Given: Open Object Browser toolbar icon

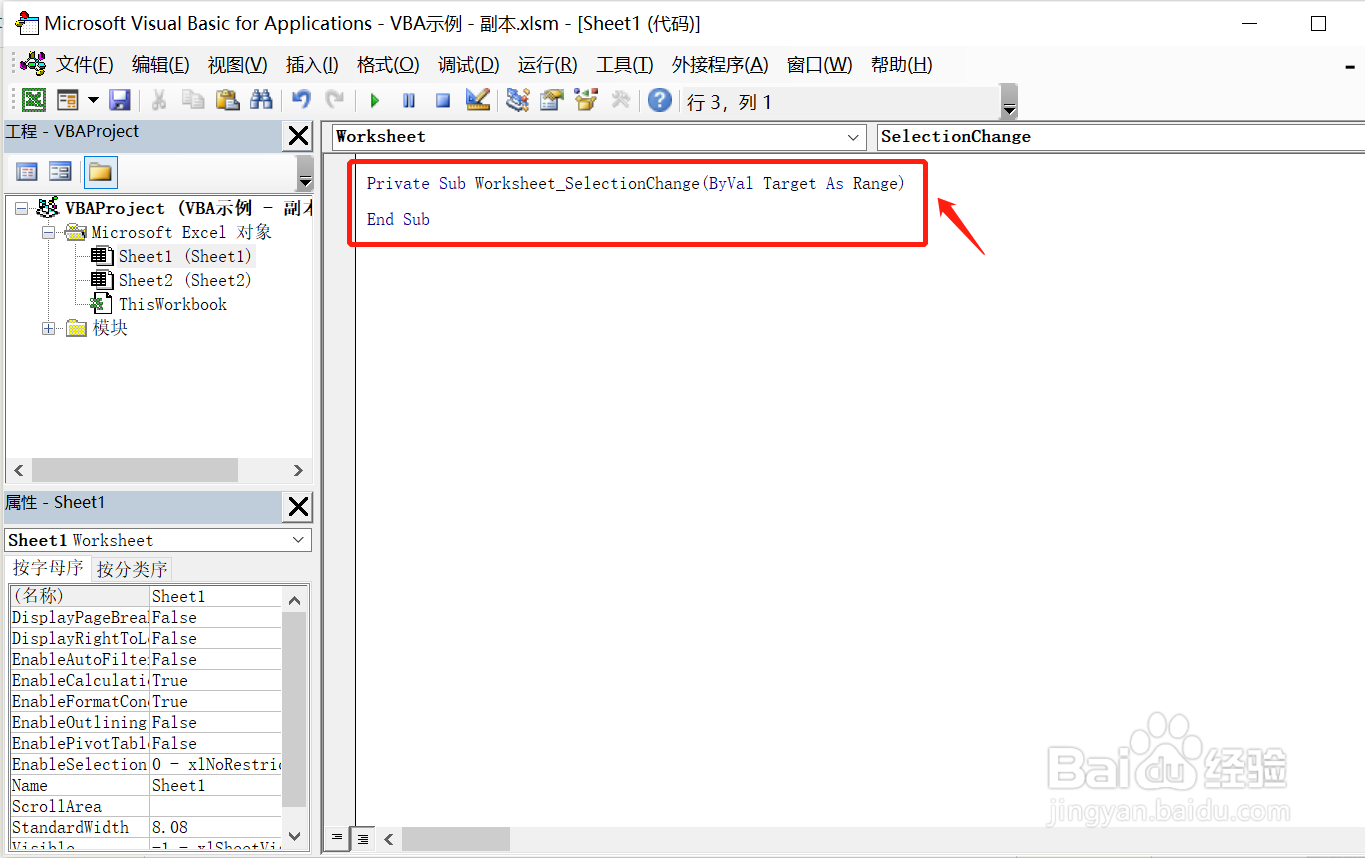Looking at the screenshot, I should click(586, 100).
